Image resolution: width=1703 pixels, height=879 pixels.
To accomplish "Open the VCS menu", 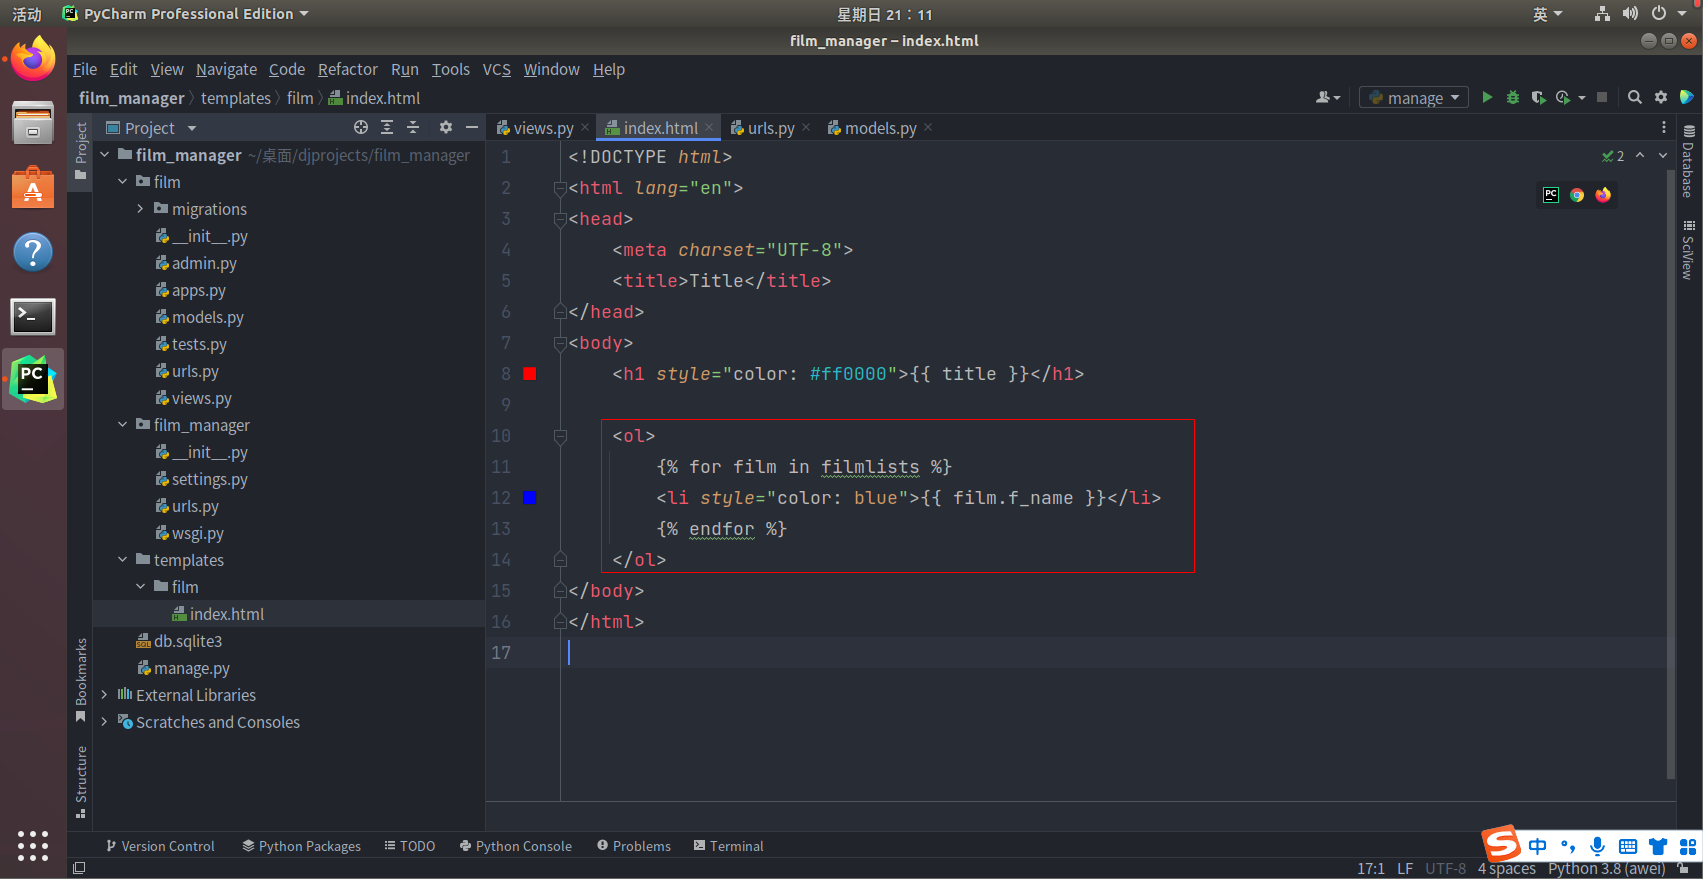I will [496, 69].
